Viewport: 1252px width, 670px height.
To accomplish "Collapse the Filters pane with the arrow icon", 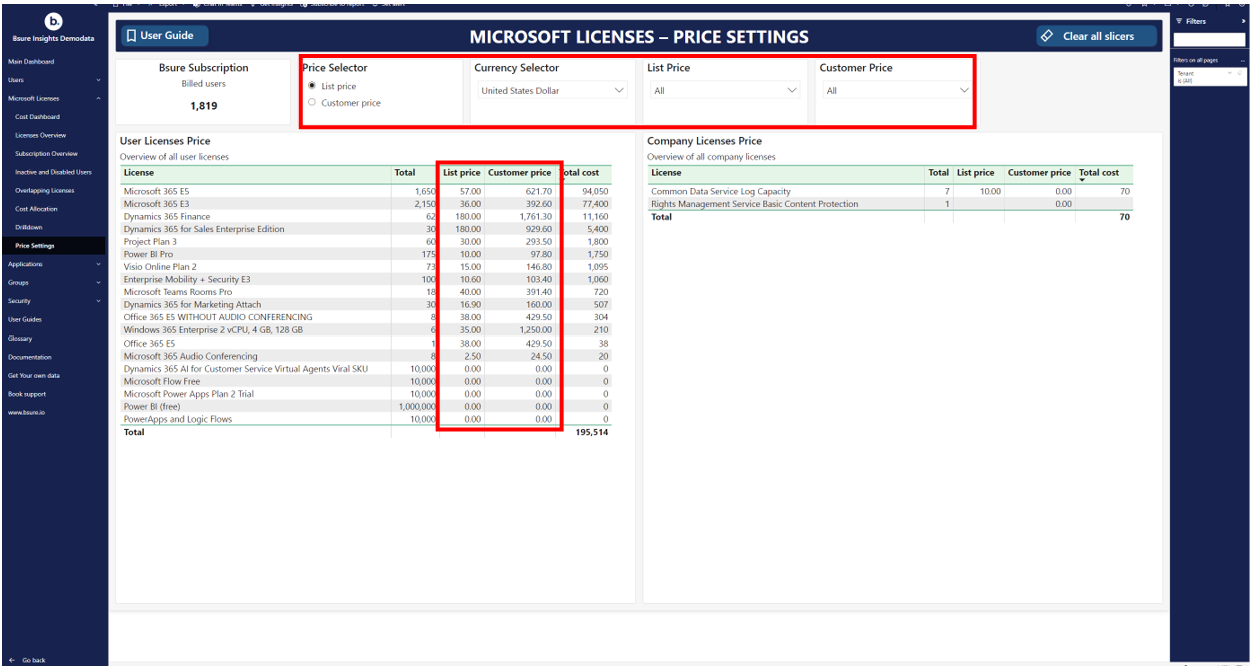I will click(x=1243, y=21).
